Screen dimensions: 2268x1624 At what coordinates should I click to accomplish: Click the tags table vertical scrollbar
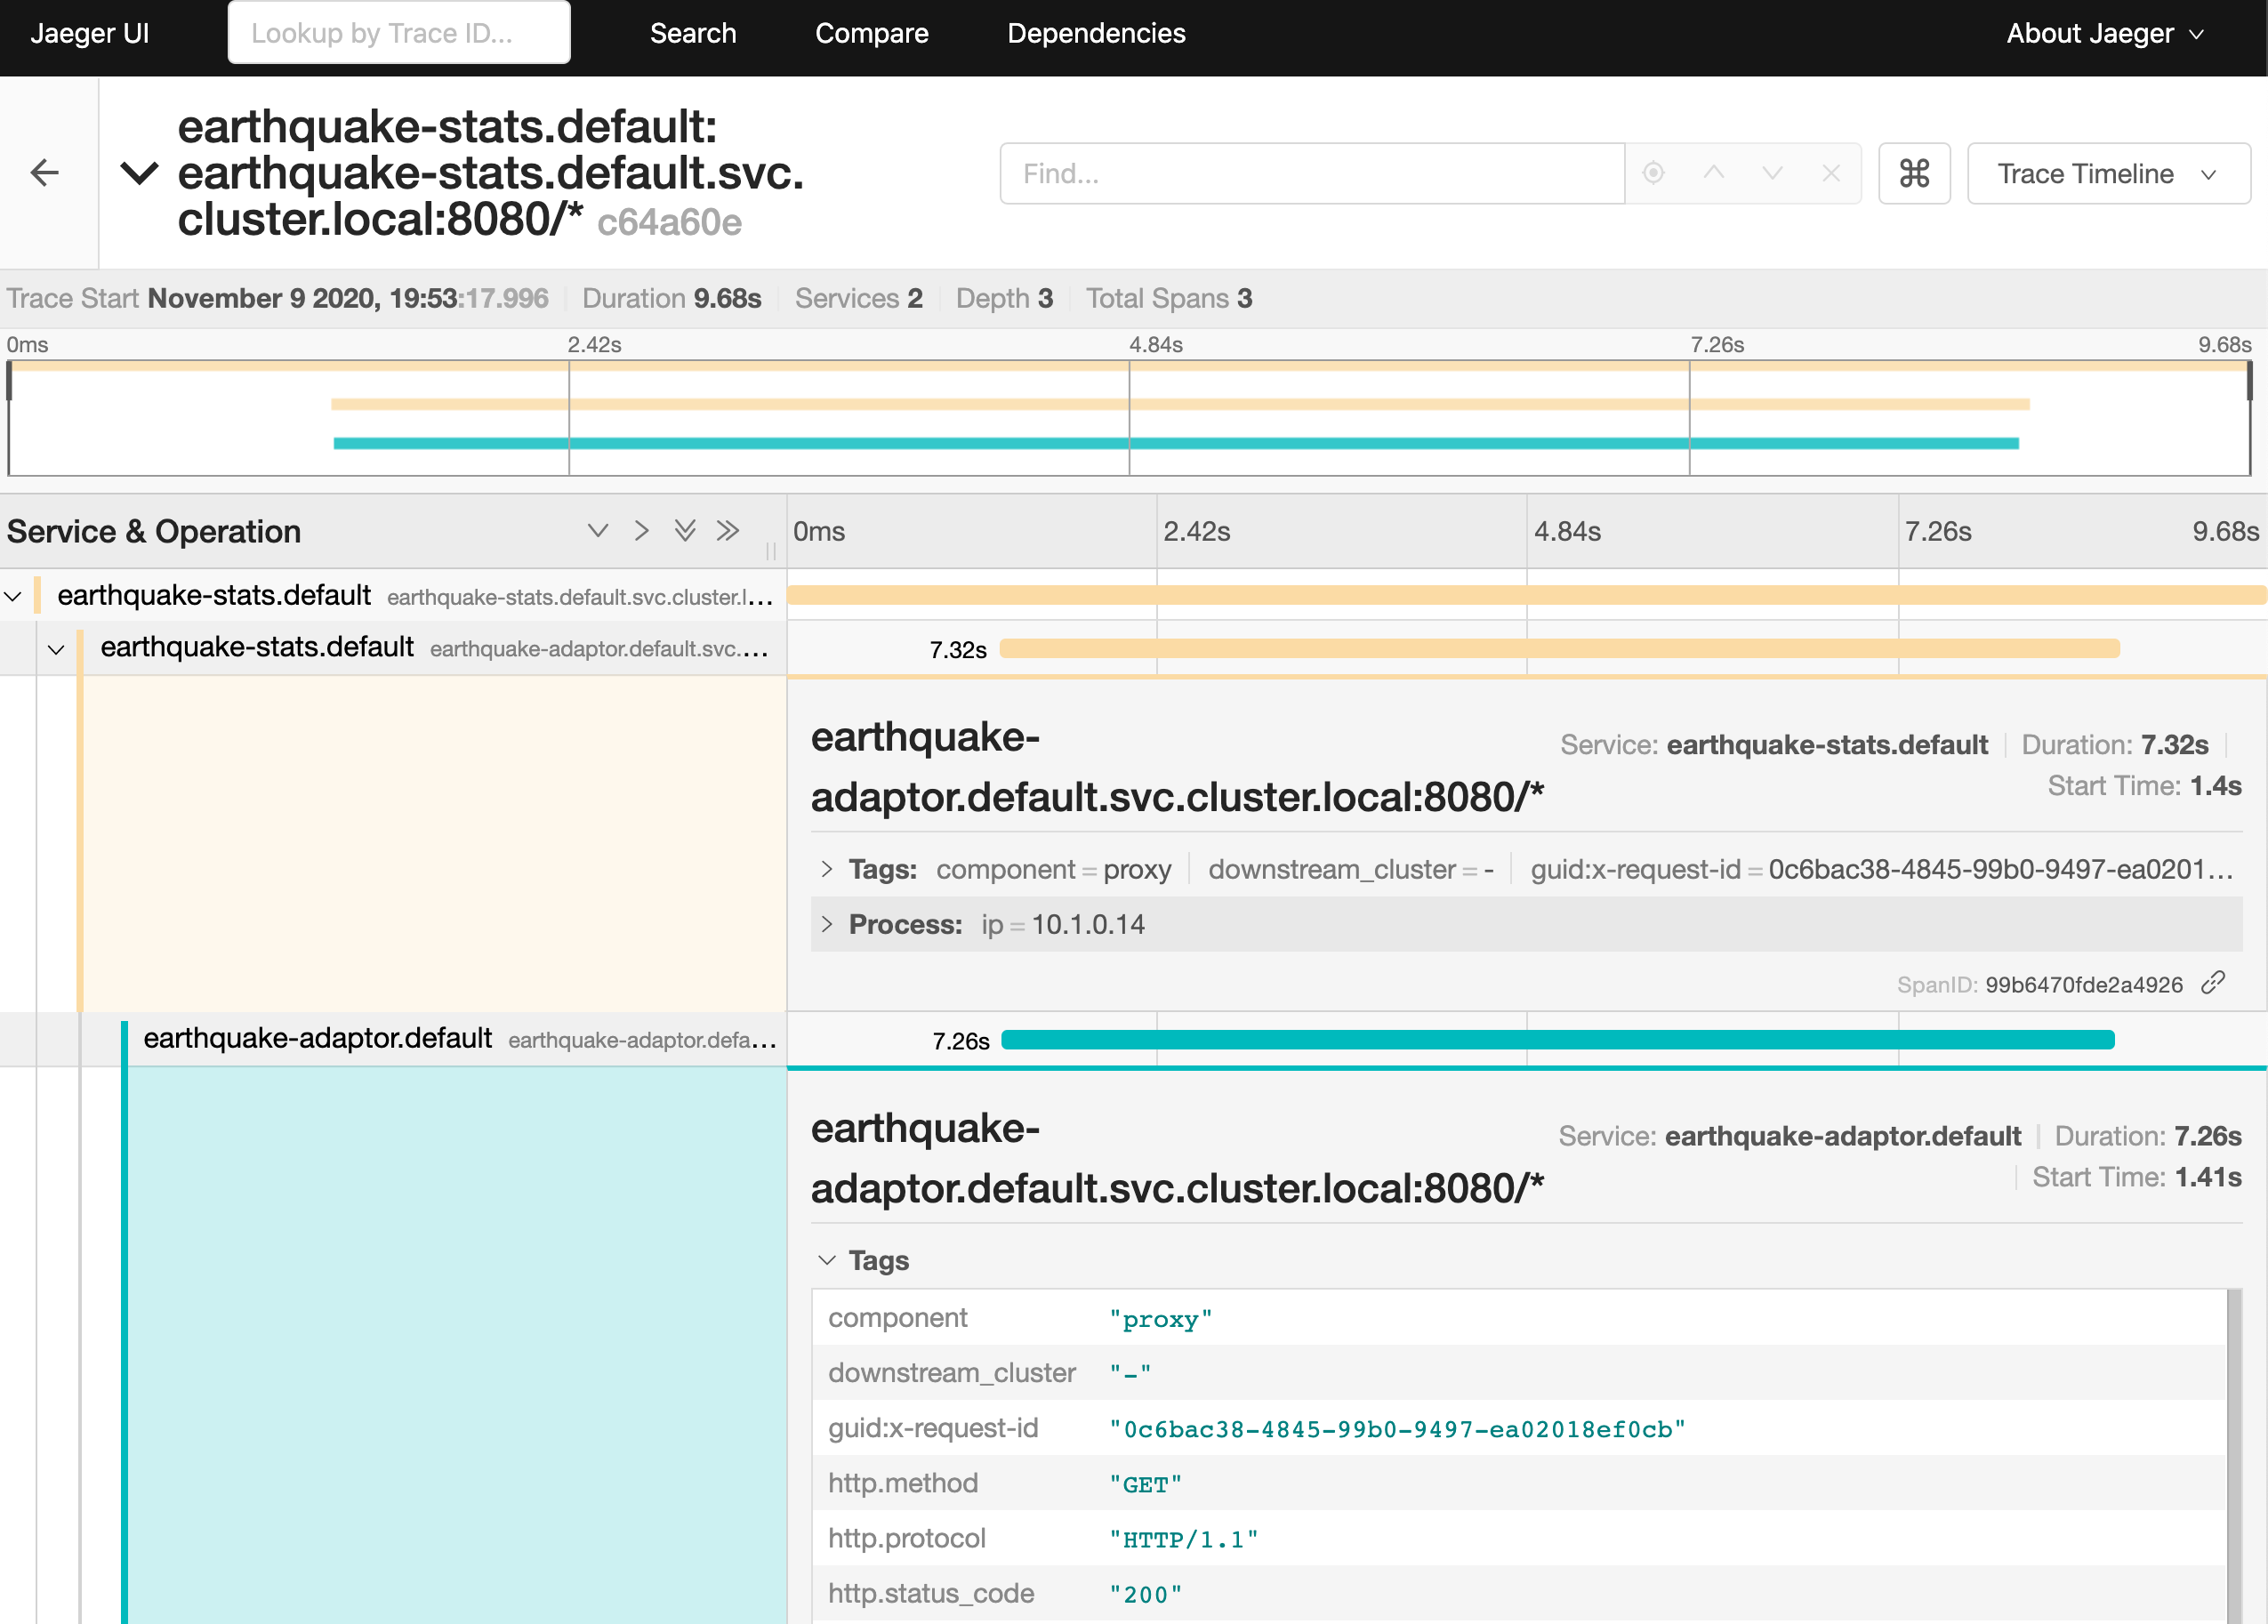point(2234,1456)
